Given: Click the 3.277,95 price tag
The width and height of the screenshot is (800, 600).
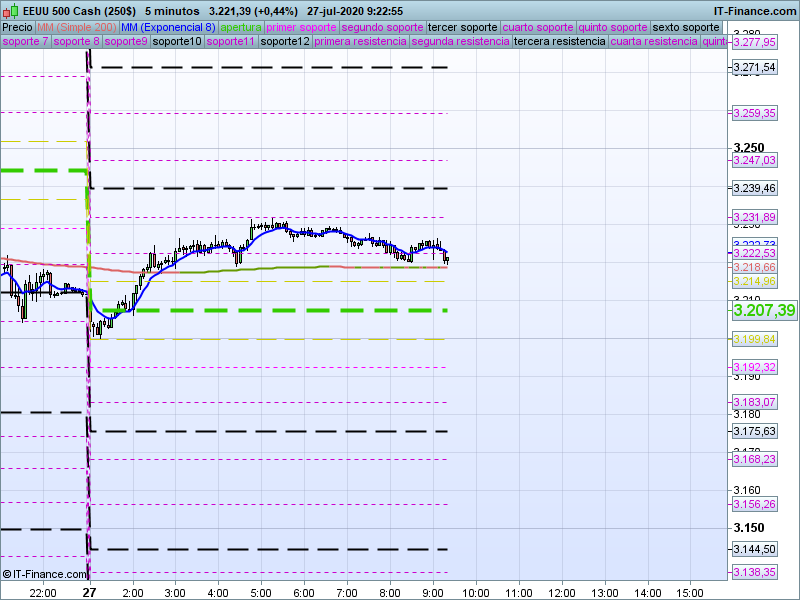Looking at the screenshot, I should 754,42.
